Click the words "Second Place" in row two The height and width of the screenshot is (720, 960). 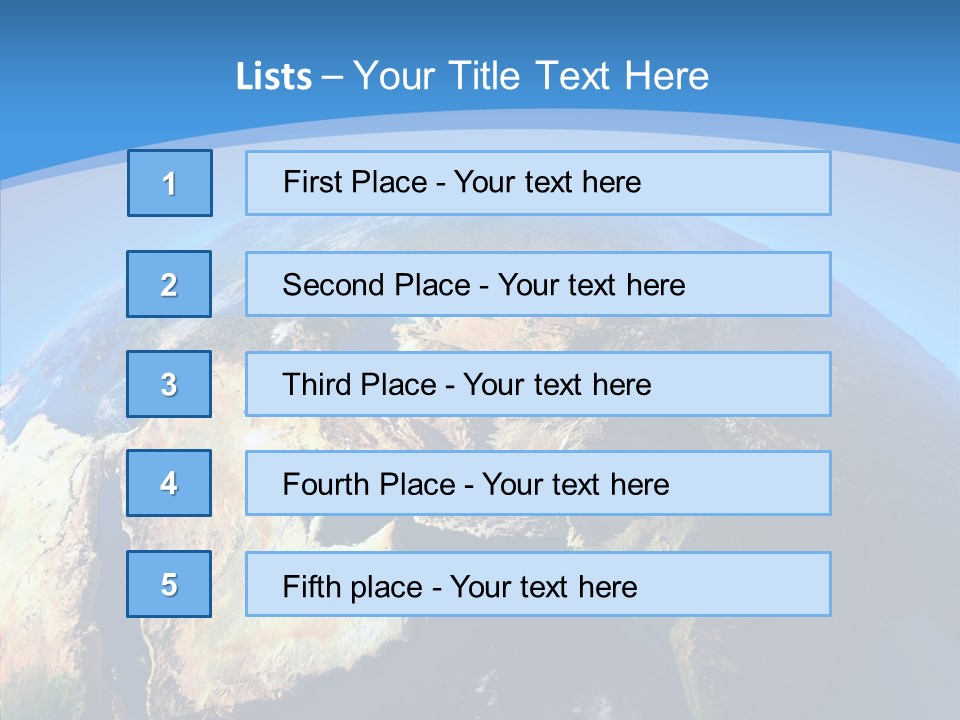[376, 285]
